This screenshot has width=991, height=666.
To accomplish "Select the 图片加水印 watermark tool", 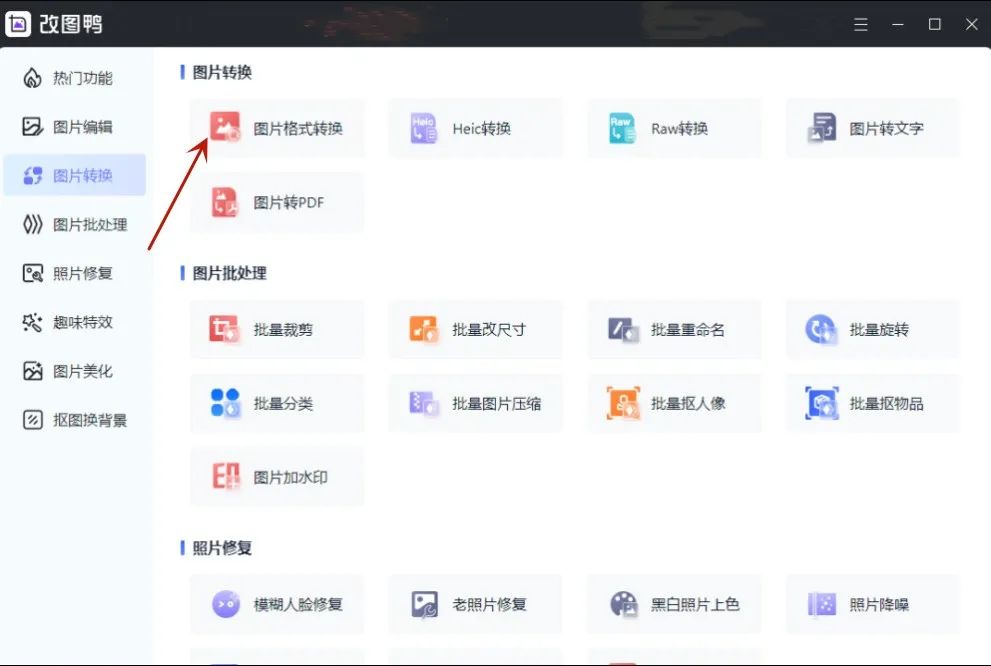I will 276,477.
